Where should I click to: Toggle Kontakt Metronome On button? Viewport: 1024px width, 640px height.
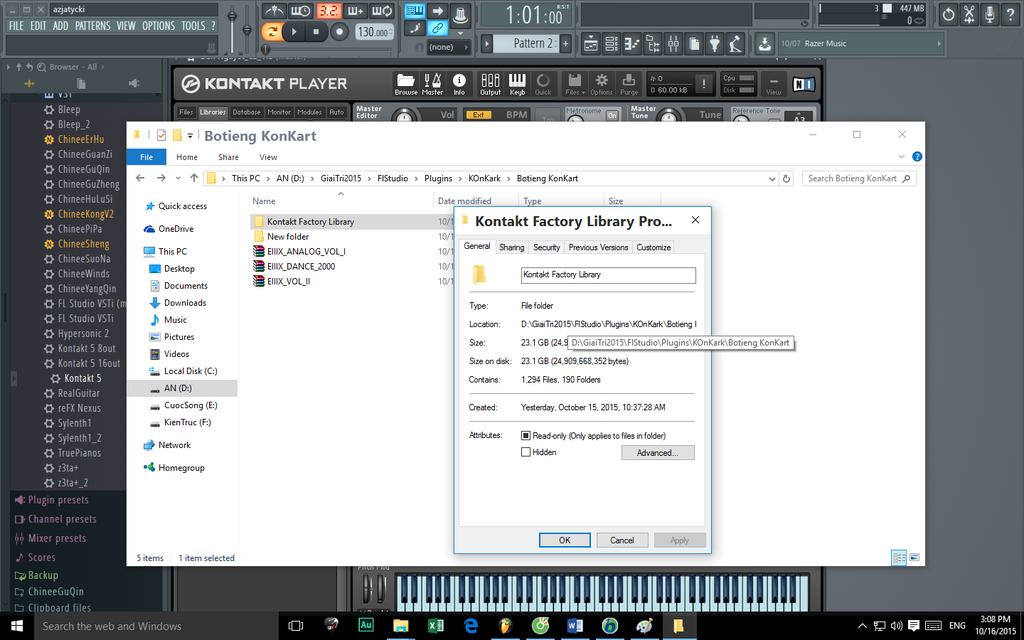click(612, 115)
